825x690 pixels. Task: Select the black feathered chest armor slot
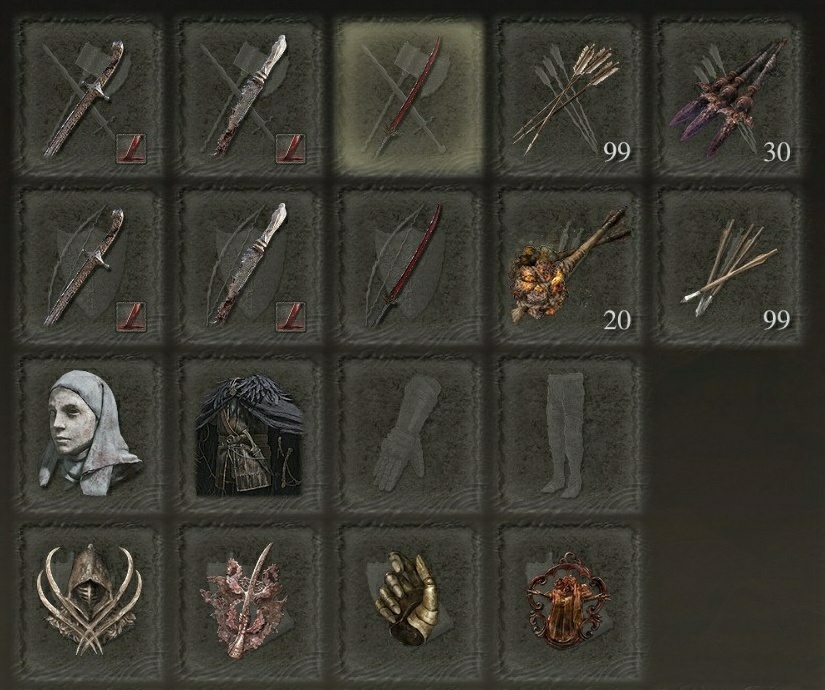coord(249,435)
